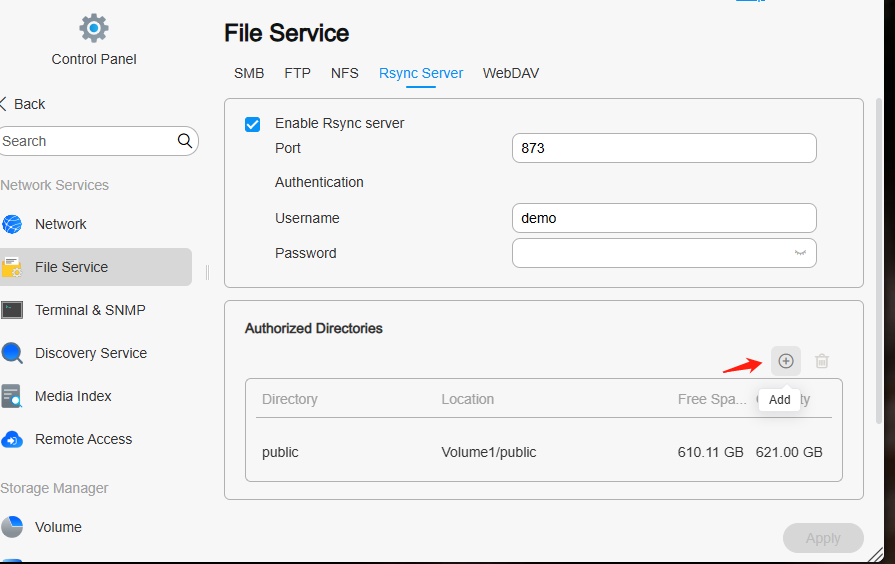The image size is (895, 564).
Task: Click the Port input field
Action: tap(664, 148)
